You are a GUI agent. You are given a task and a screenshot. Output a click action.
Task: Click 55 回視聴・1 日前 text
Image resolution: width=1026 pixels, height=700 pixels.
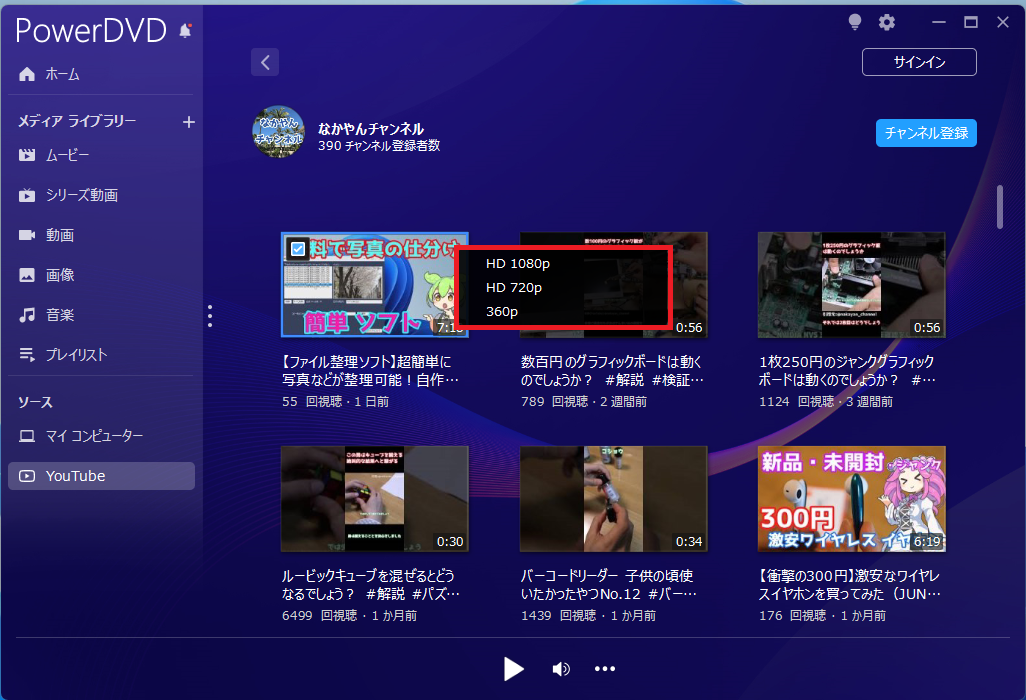(336, 402)
